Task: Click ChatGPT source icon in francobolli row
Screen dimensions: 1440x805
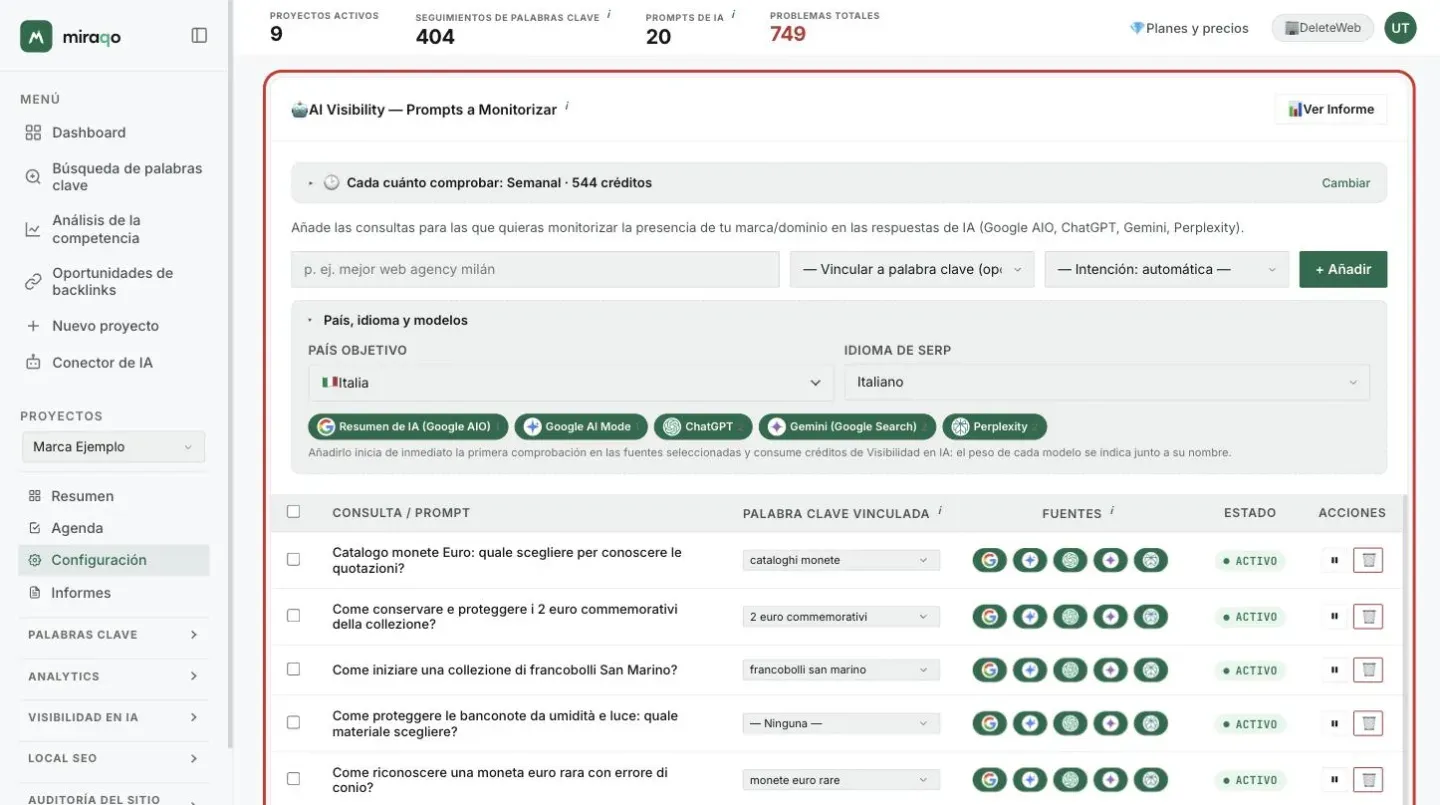Action: (x=1070, y=670)
